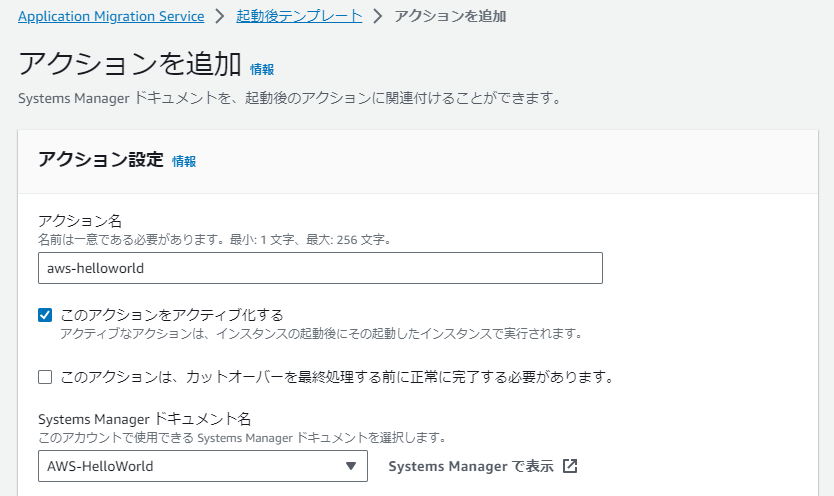The width and height of the screenshot is (834, 496).
Task: Click the アクションを追加 breadcrumb text
Action: click(450, 16)
